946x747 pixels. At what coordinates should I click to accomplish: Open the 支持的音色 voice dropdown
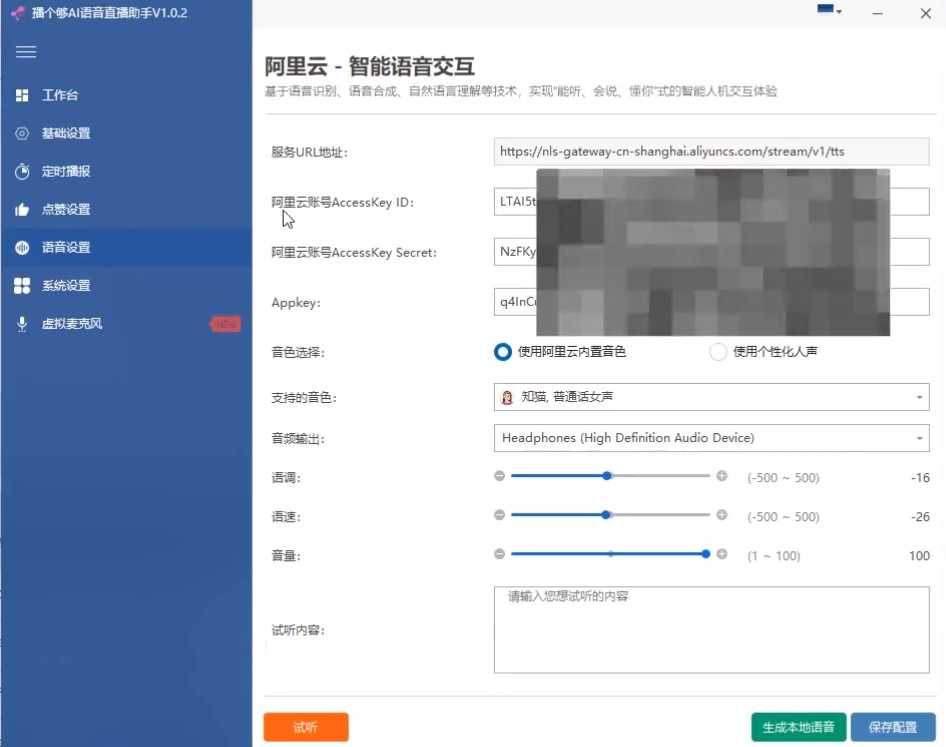[x=711, y=397]
